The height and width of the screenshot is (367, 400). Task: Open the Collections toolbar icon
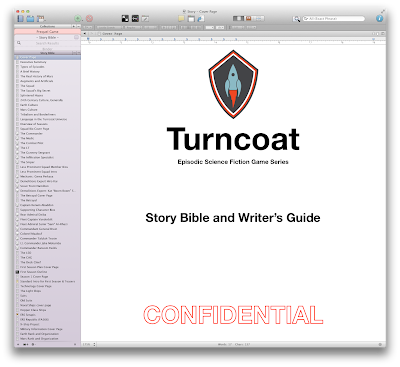click(30, 19)
